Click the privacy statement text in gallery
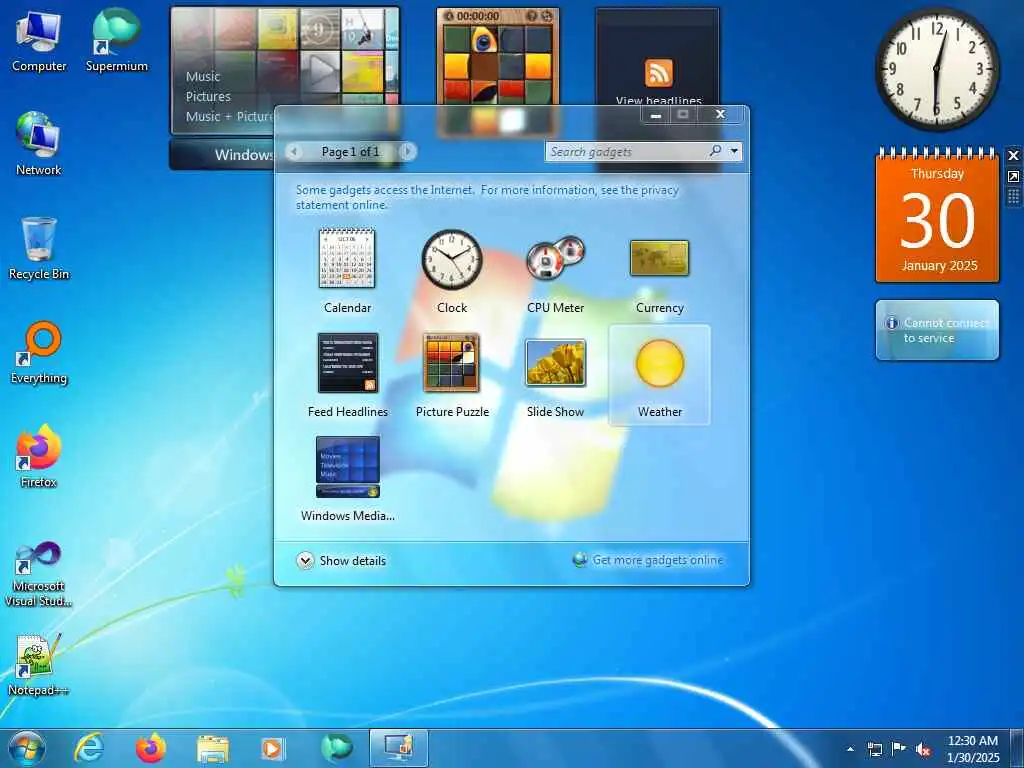Viewport: 1024px width, 768px height. [487, 197]
